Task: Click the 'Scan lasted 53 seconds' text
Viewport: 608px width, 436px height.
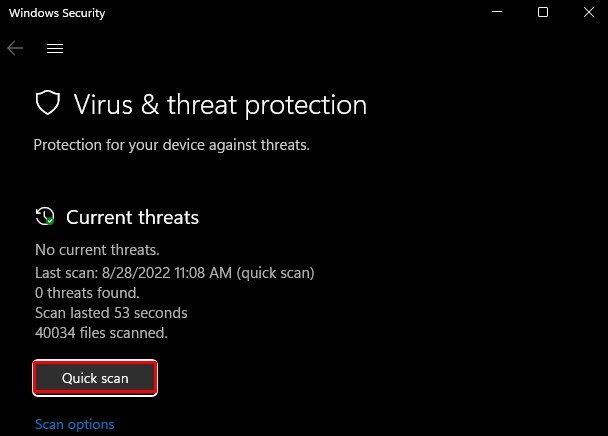Action: [x=111, y=313]
